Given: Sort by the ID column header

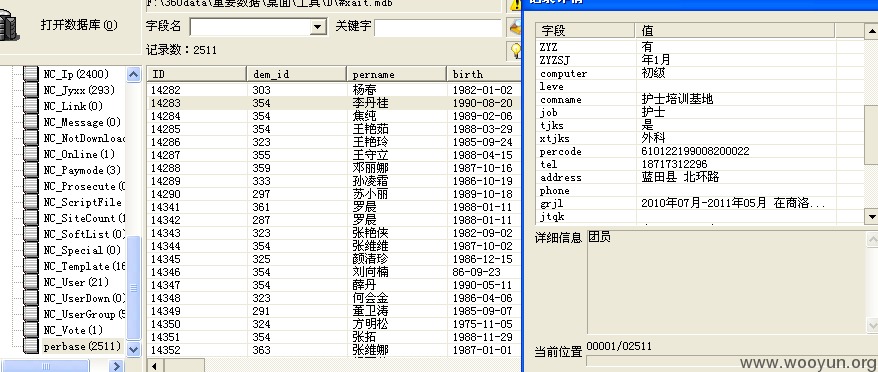Looking at the screenshot, I should [x=197, y=74].
